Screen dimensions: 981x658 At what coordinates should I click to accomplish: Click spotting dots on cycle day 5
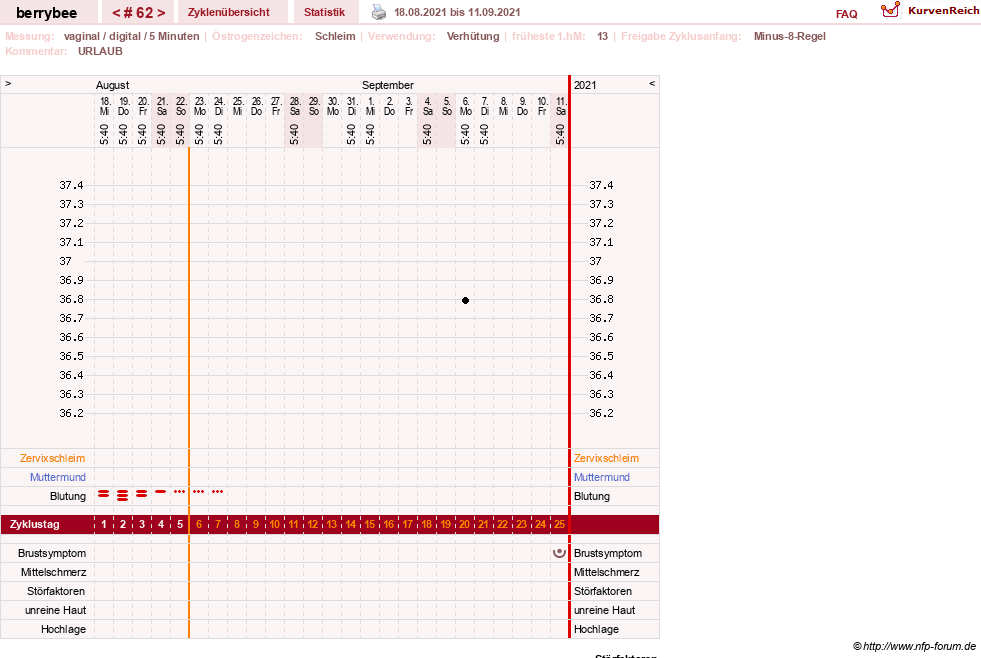(180, 492)
